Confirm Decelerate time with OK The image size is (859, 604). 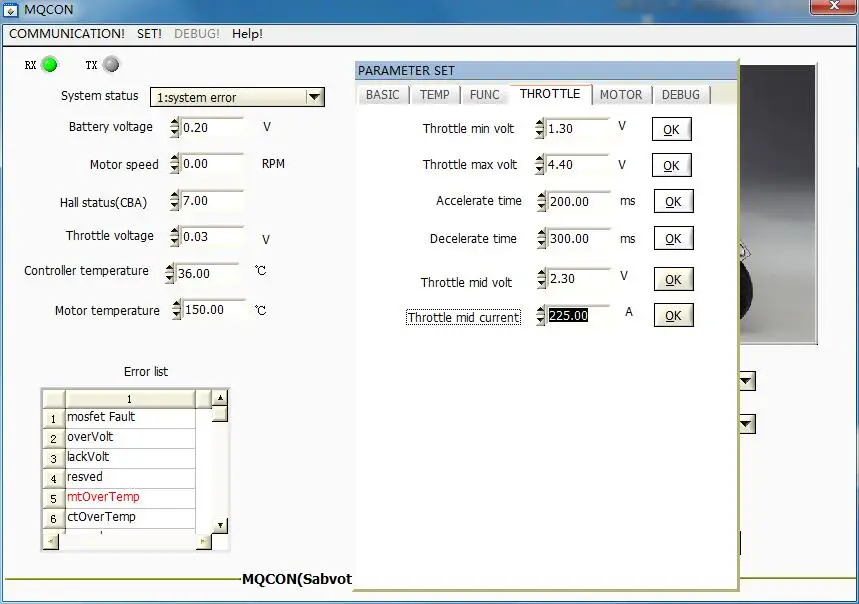pos(673,238)
